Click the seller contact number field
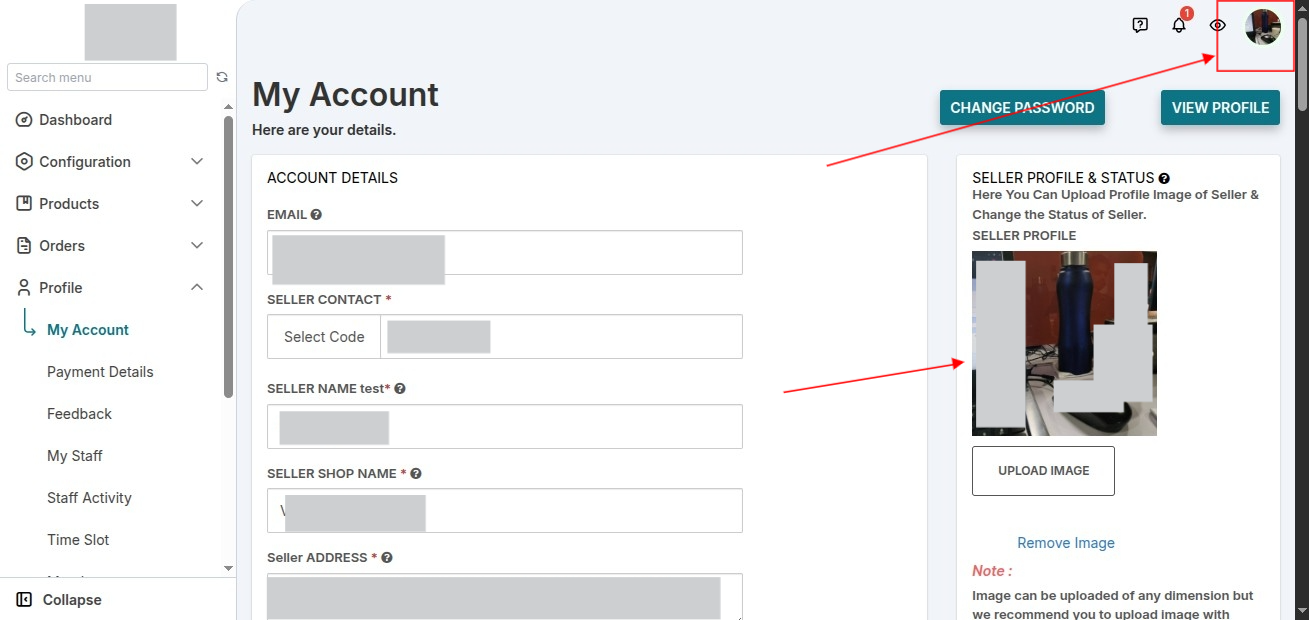Viewport: 1309px width, 620px height. click(x=561, y=337)
